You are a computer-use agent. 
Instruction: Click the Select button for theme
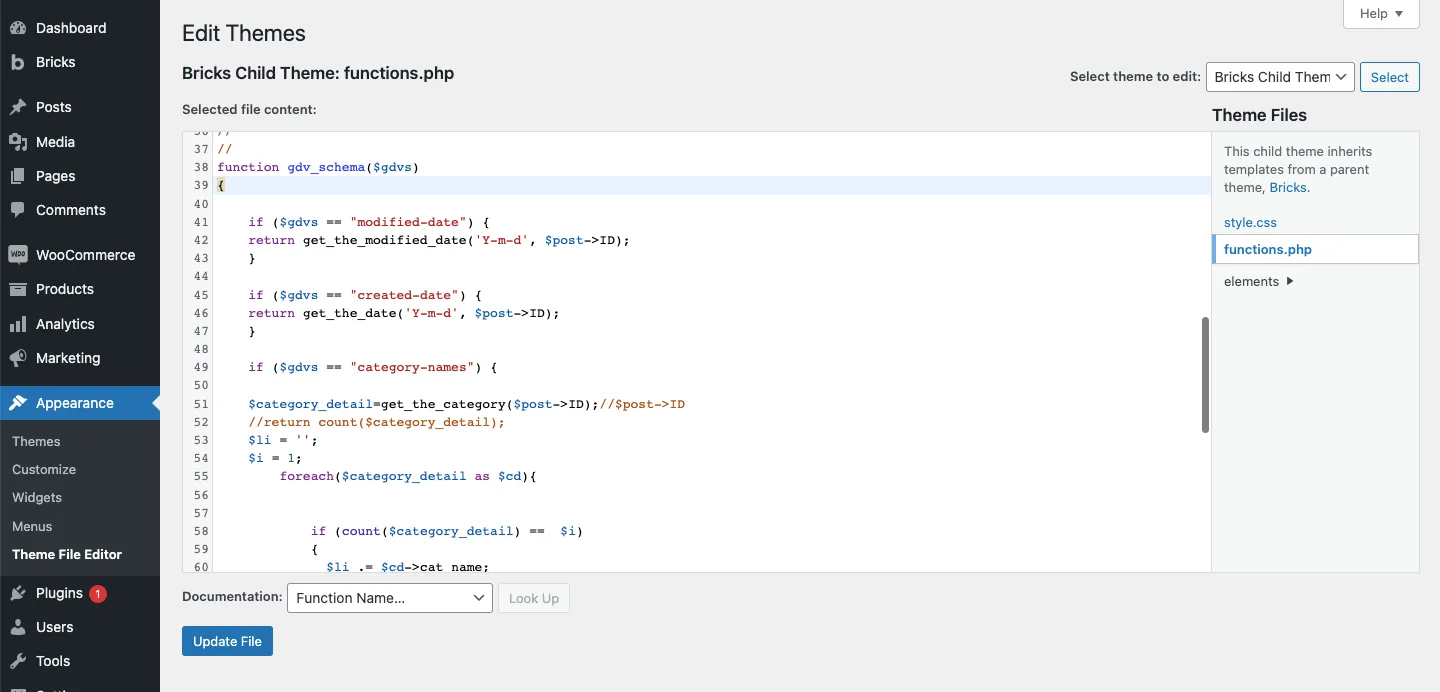click(1390, 77)
